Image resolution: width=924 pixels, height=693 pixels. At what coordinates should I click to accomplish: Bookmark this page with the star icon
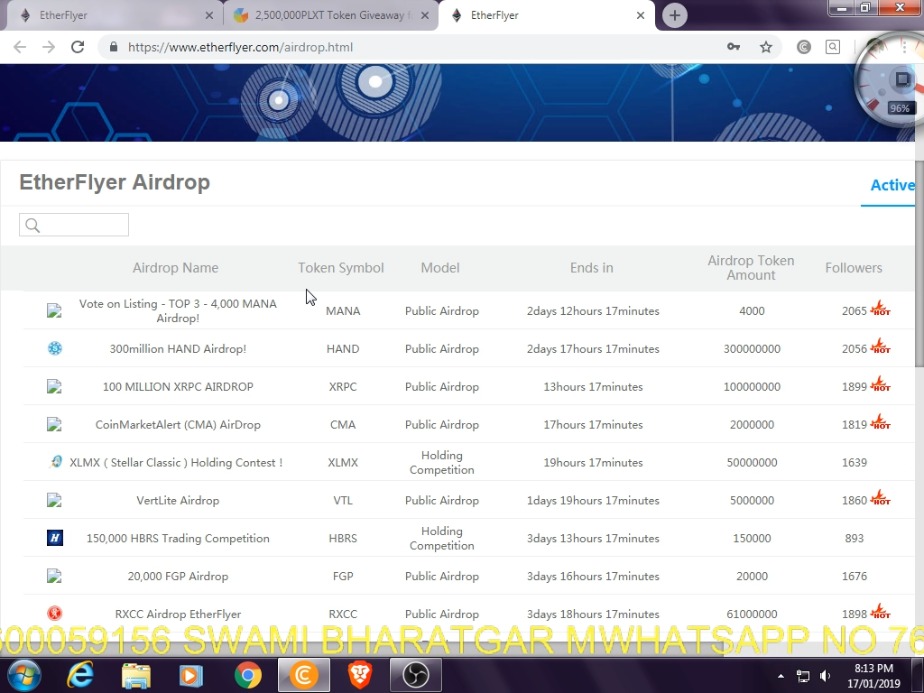(765, 47)
